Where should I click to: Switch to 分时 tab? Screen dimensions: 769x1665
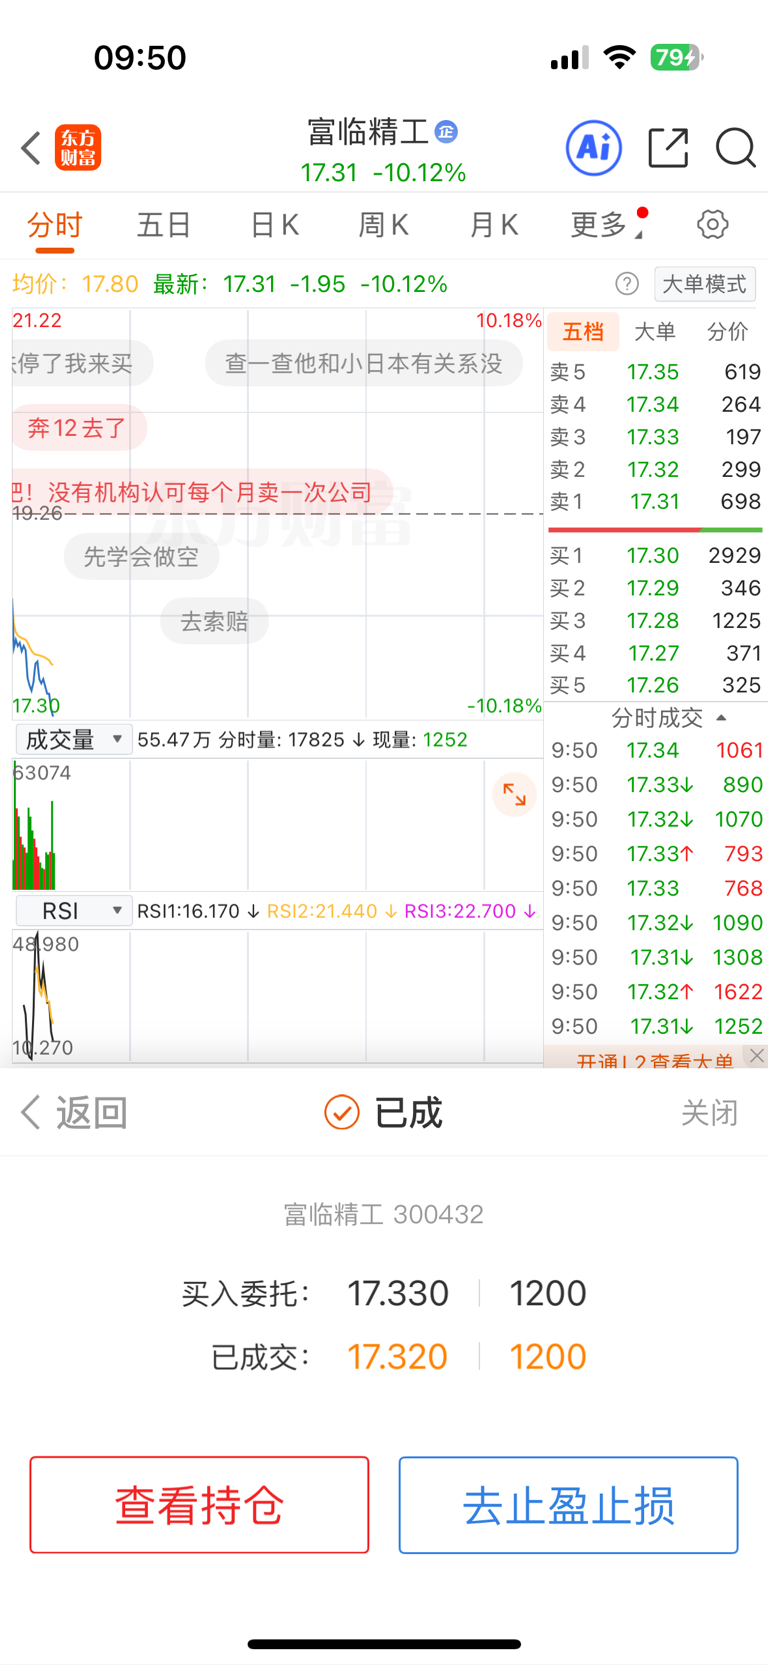(55, 225)
